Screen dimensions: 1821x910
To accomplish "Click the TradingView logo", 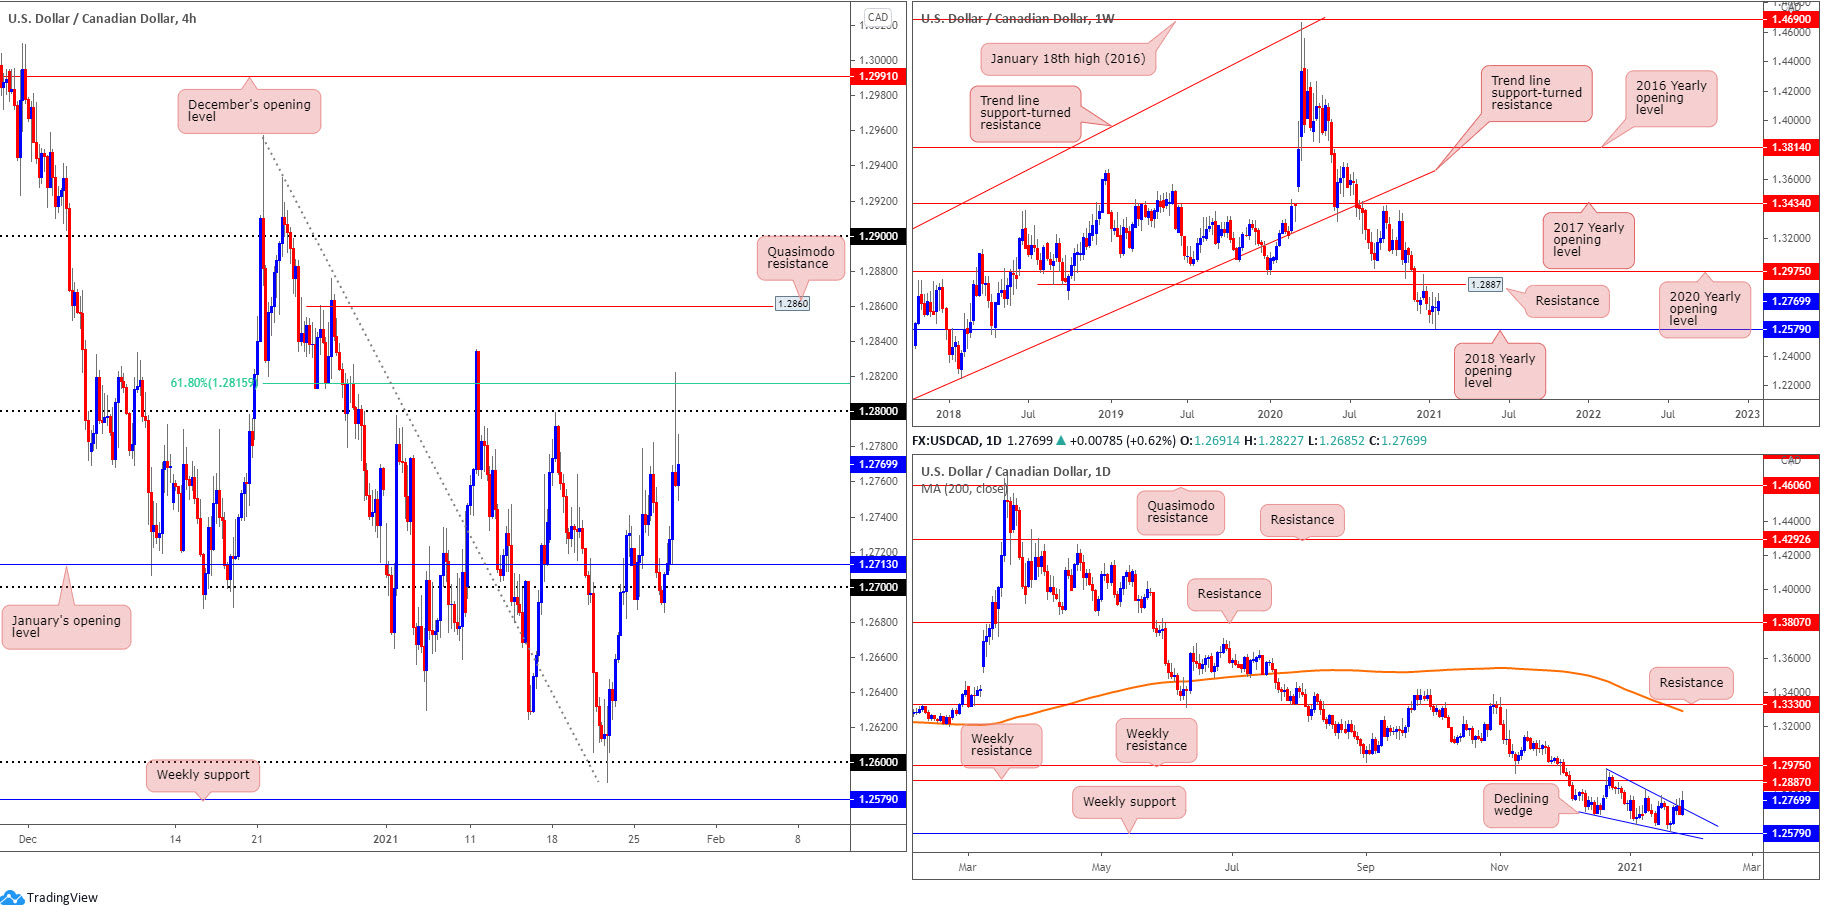I will [x=50, y=897].
